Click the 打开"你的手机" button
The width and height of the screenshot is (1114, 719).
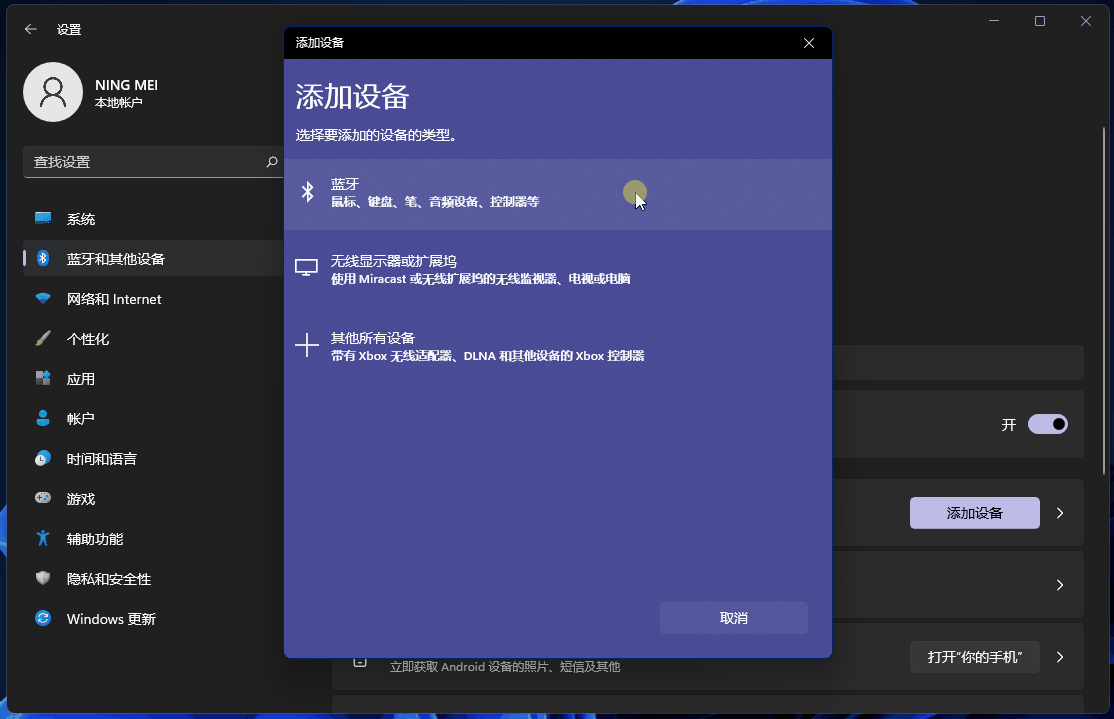(x=974, y=657)
